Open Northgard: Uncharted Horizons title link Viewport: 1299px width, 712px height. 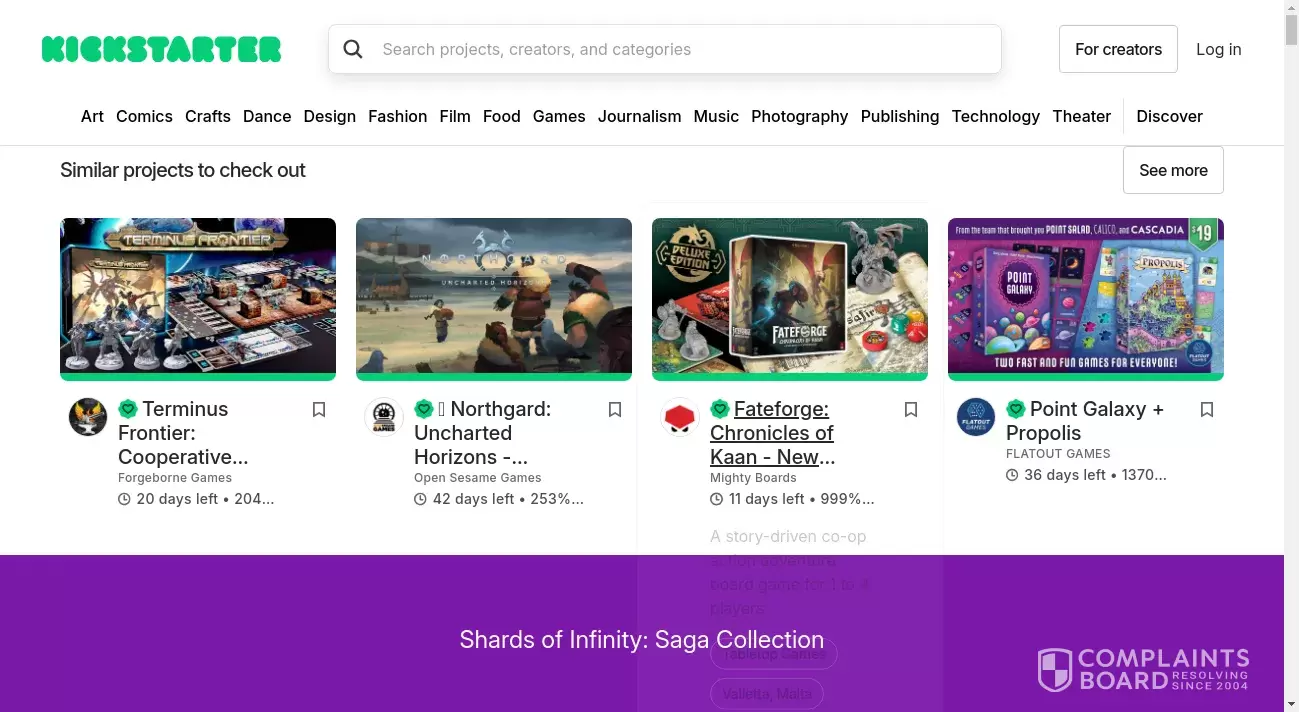(x=483, y=433)
